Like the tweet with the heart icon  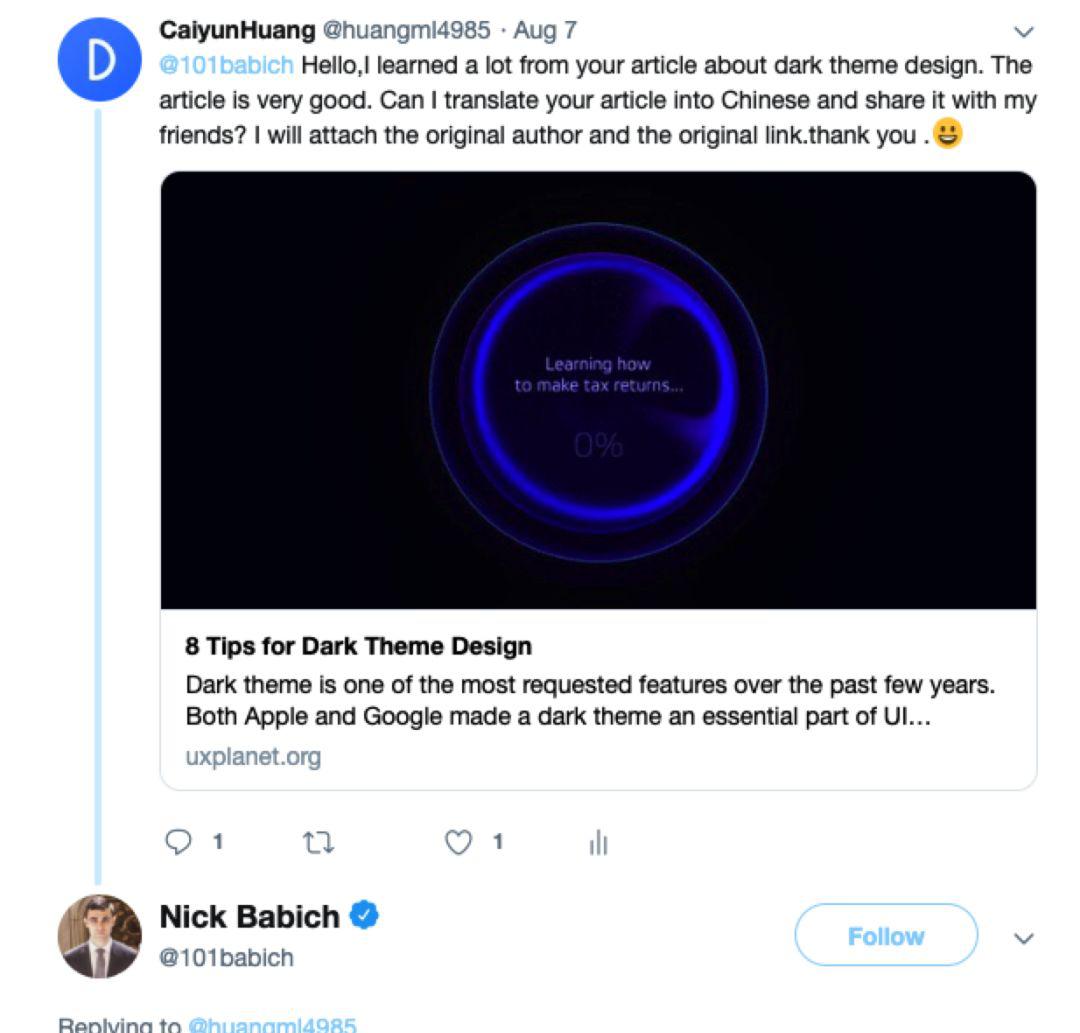click(x=458, y=842)
